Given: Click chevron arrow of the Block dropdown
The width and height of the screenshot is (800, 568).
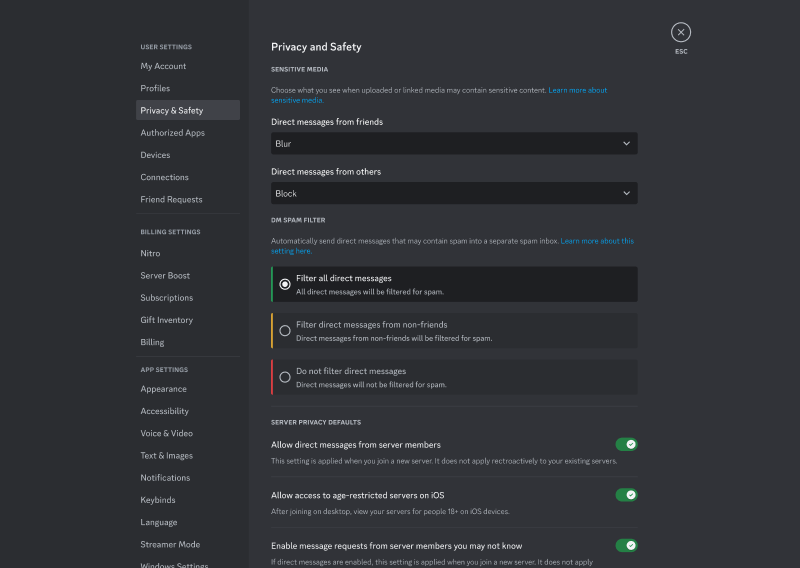Looking at the screenshot, I should [626, 193].
